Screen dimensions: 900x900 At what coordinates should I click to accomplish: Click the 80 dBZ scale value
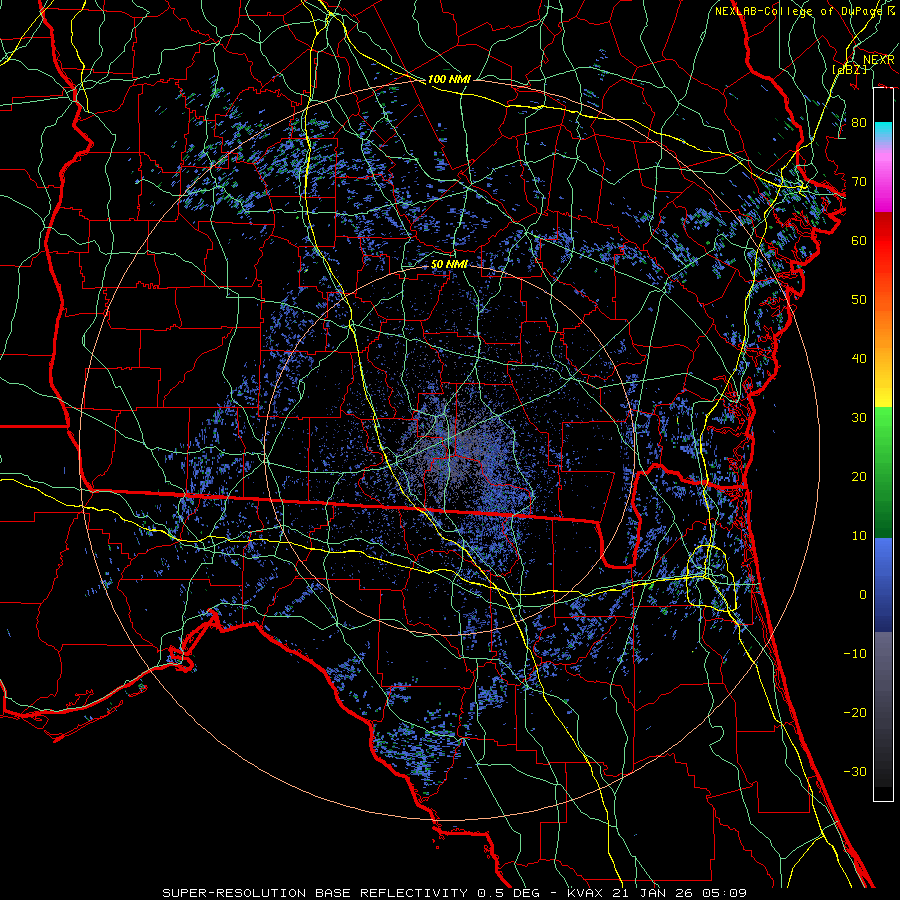(x=859, y=122)
